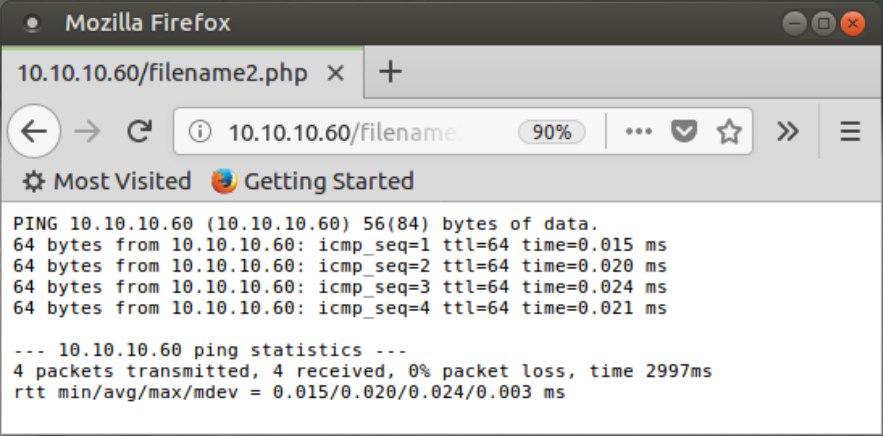Open the Most Visited bookmarks folder
Image resolution: width=883 pixels, height=436 pixels.
(107, 181)
